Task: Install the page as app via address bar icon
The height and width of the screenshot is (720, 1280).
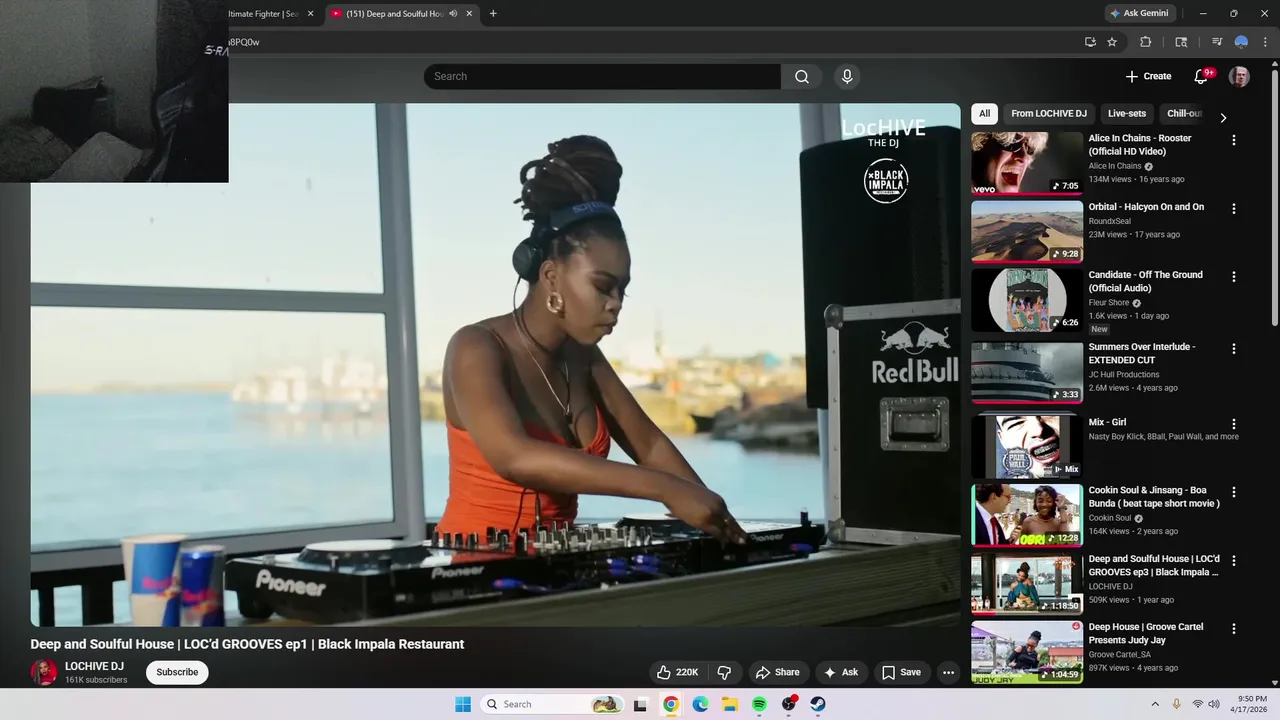Action: [1090, 42]
